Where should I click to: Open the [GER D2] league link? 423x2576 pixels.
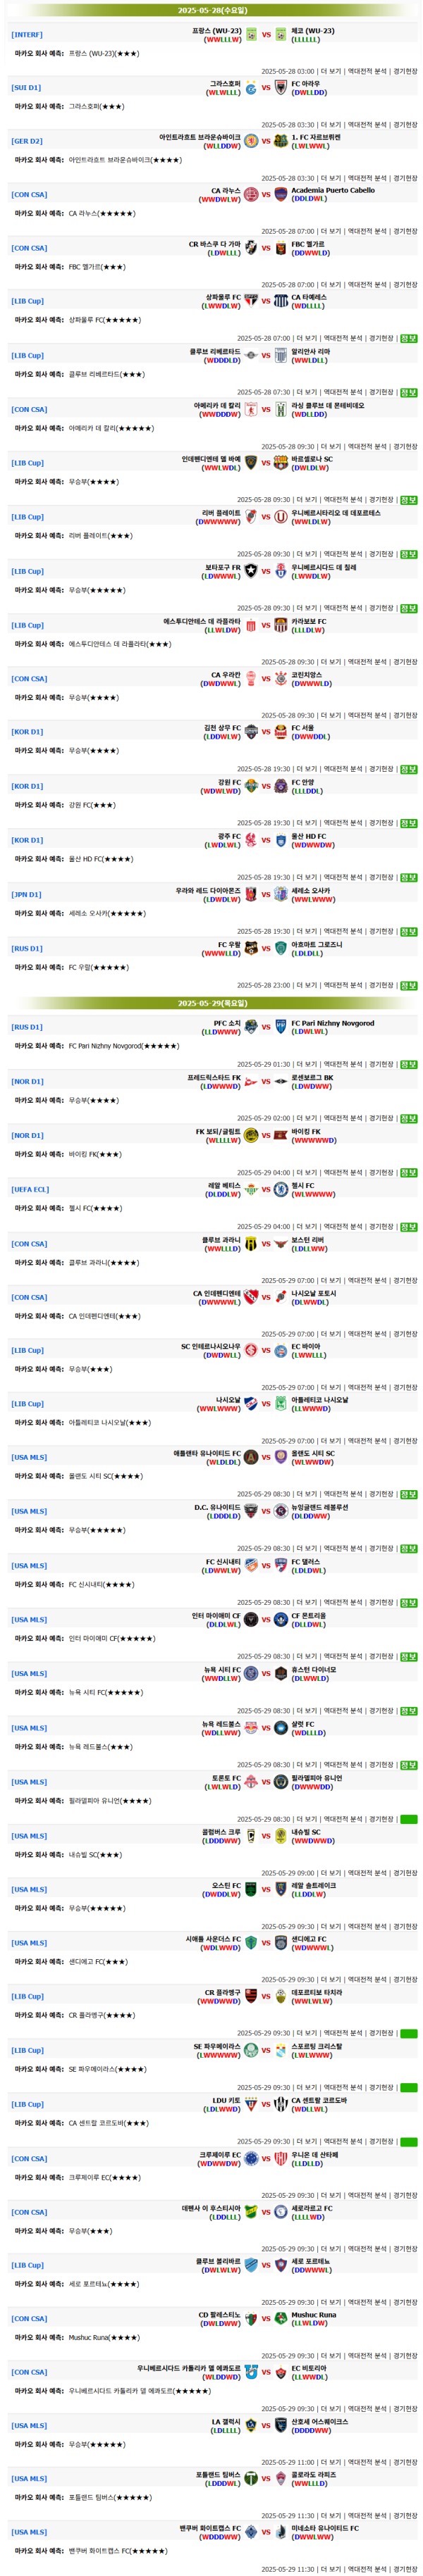click(27, 141)
